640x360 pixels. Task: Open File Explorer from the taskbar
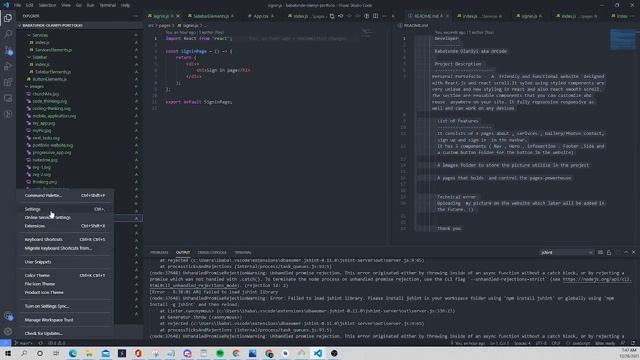tap(89, 353)
